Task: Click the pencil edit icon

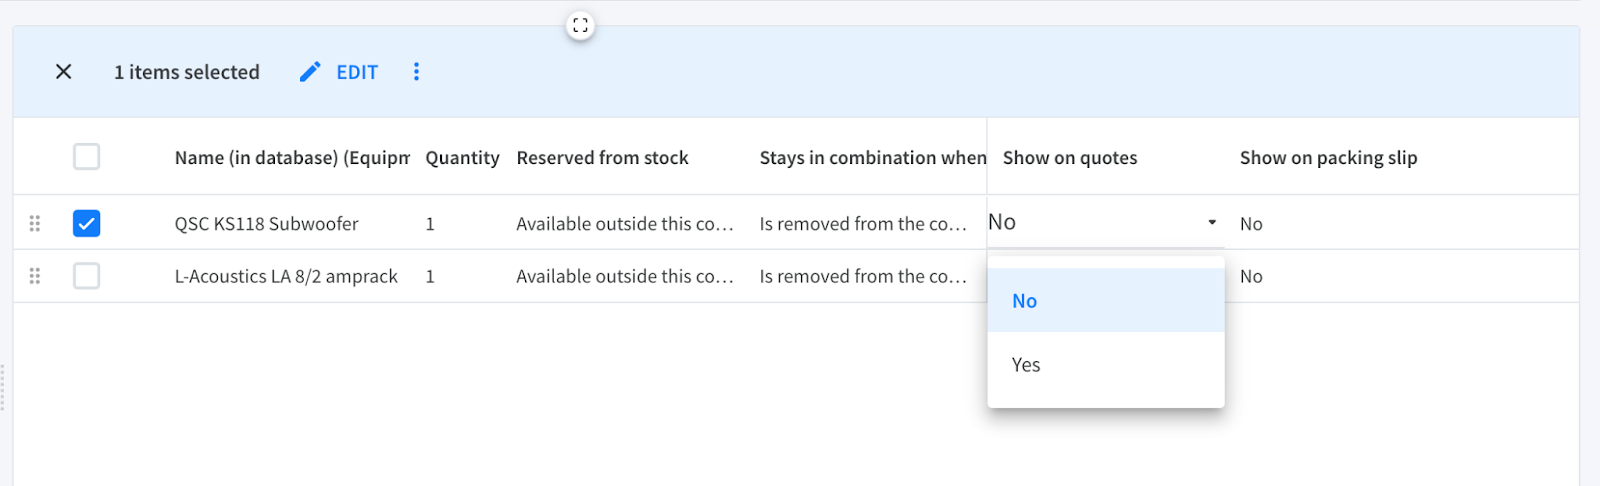Action: tap(310, 72)
